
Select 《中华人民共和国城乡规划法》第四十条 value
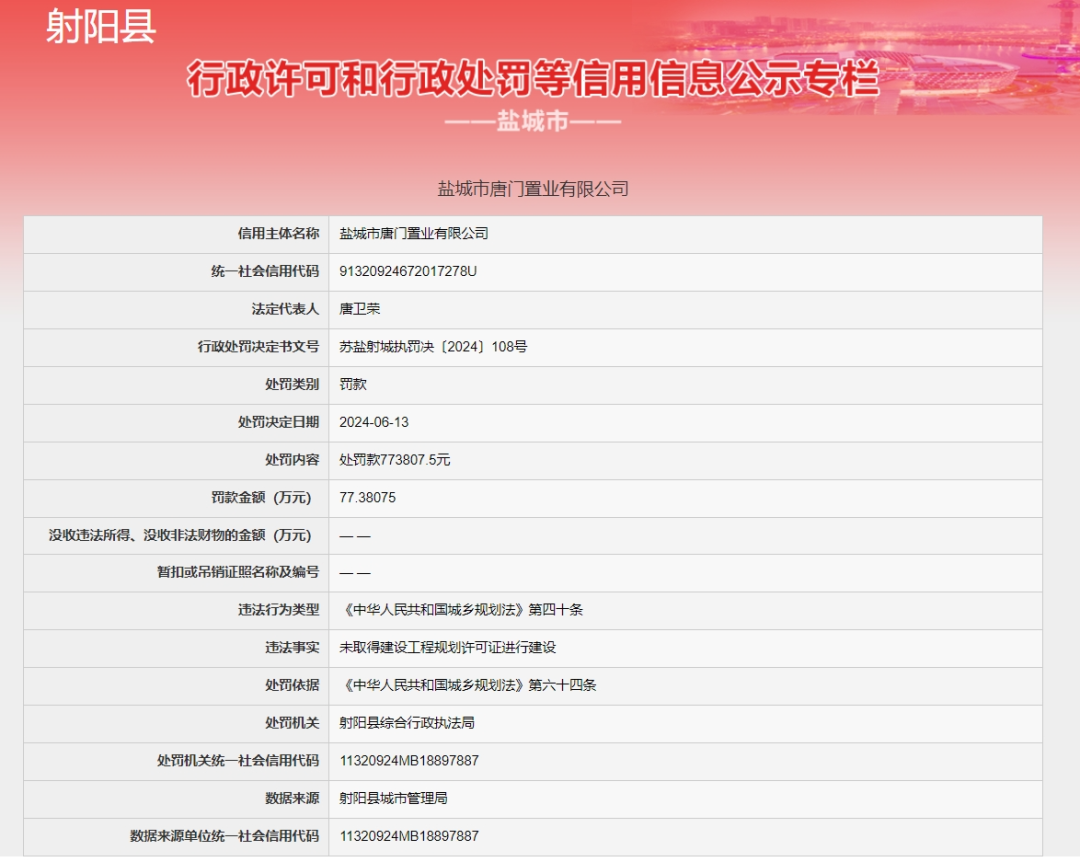pos(461,610)
